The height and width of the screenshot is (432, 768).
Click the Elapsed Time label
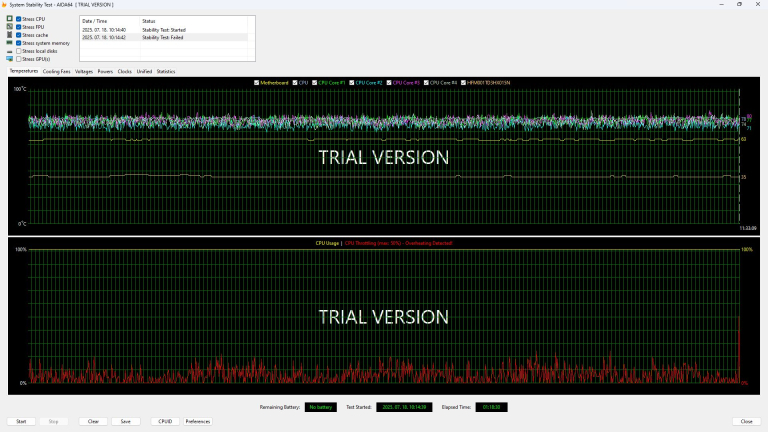tap(456, 407)
